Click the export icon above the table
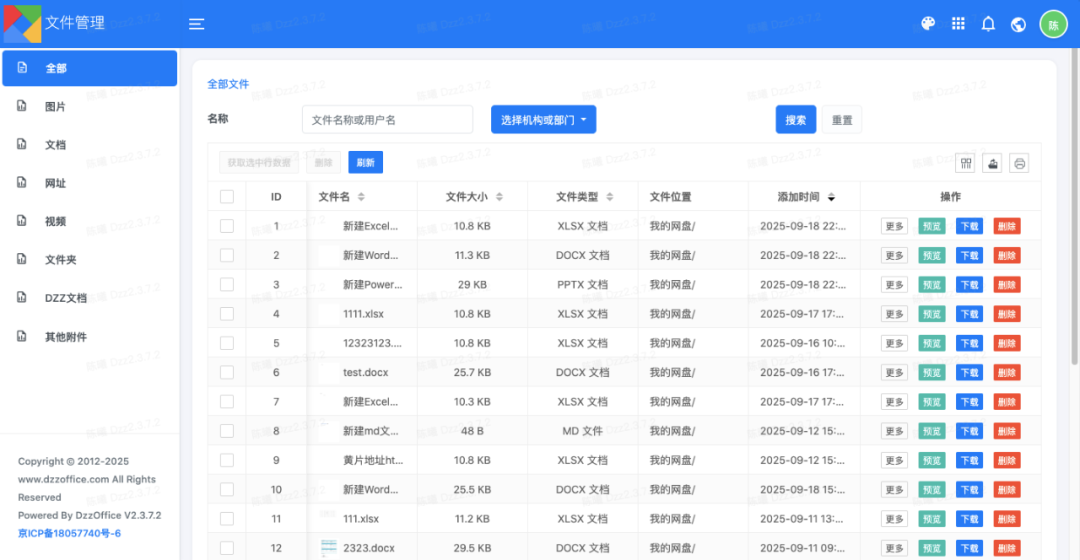This screenshot has height=560, width=1080. tap(993, 163)
